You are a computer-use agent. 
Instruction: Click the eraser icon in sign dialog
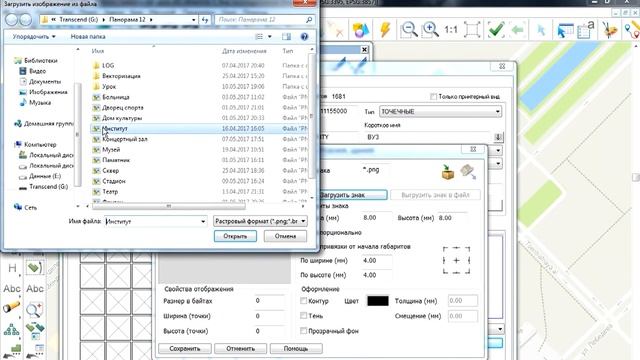[x=468, y=171]
